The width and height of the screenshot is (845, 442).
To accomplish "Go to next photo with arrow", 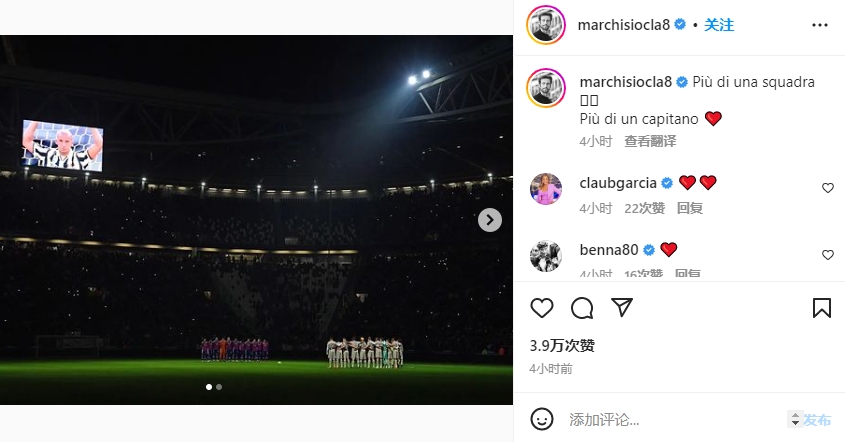I will pyautogui.click(x=490, y=220).
